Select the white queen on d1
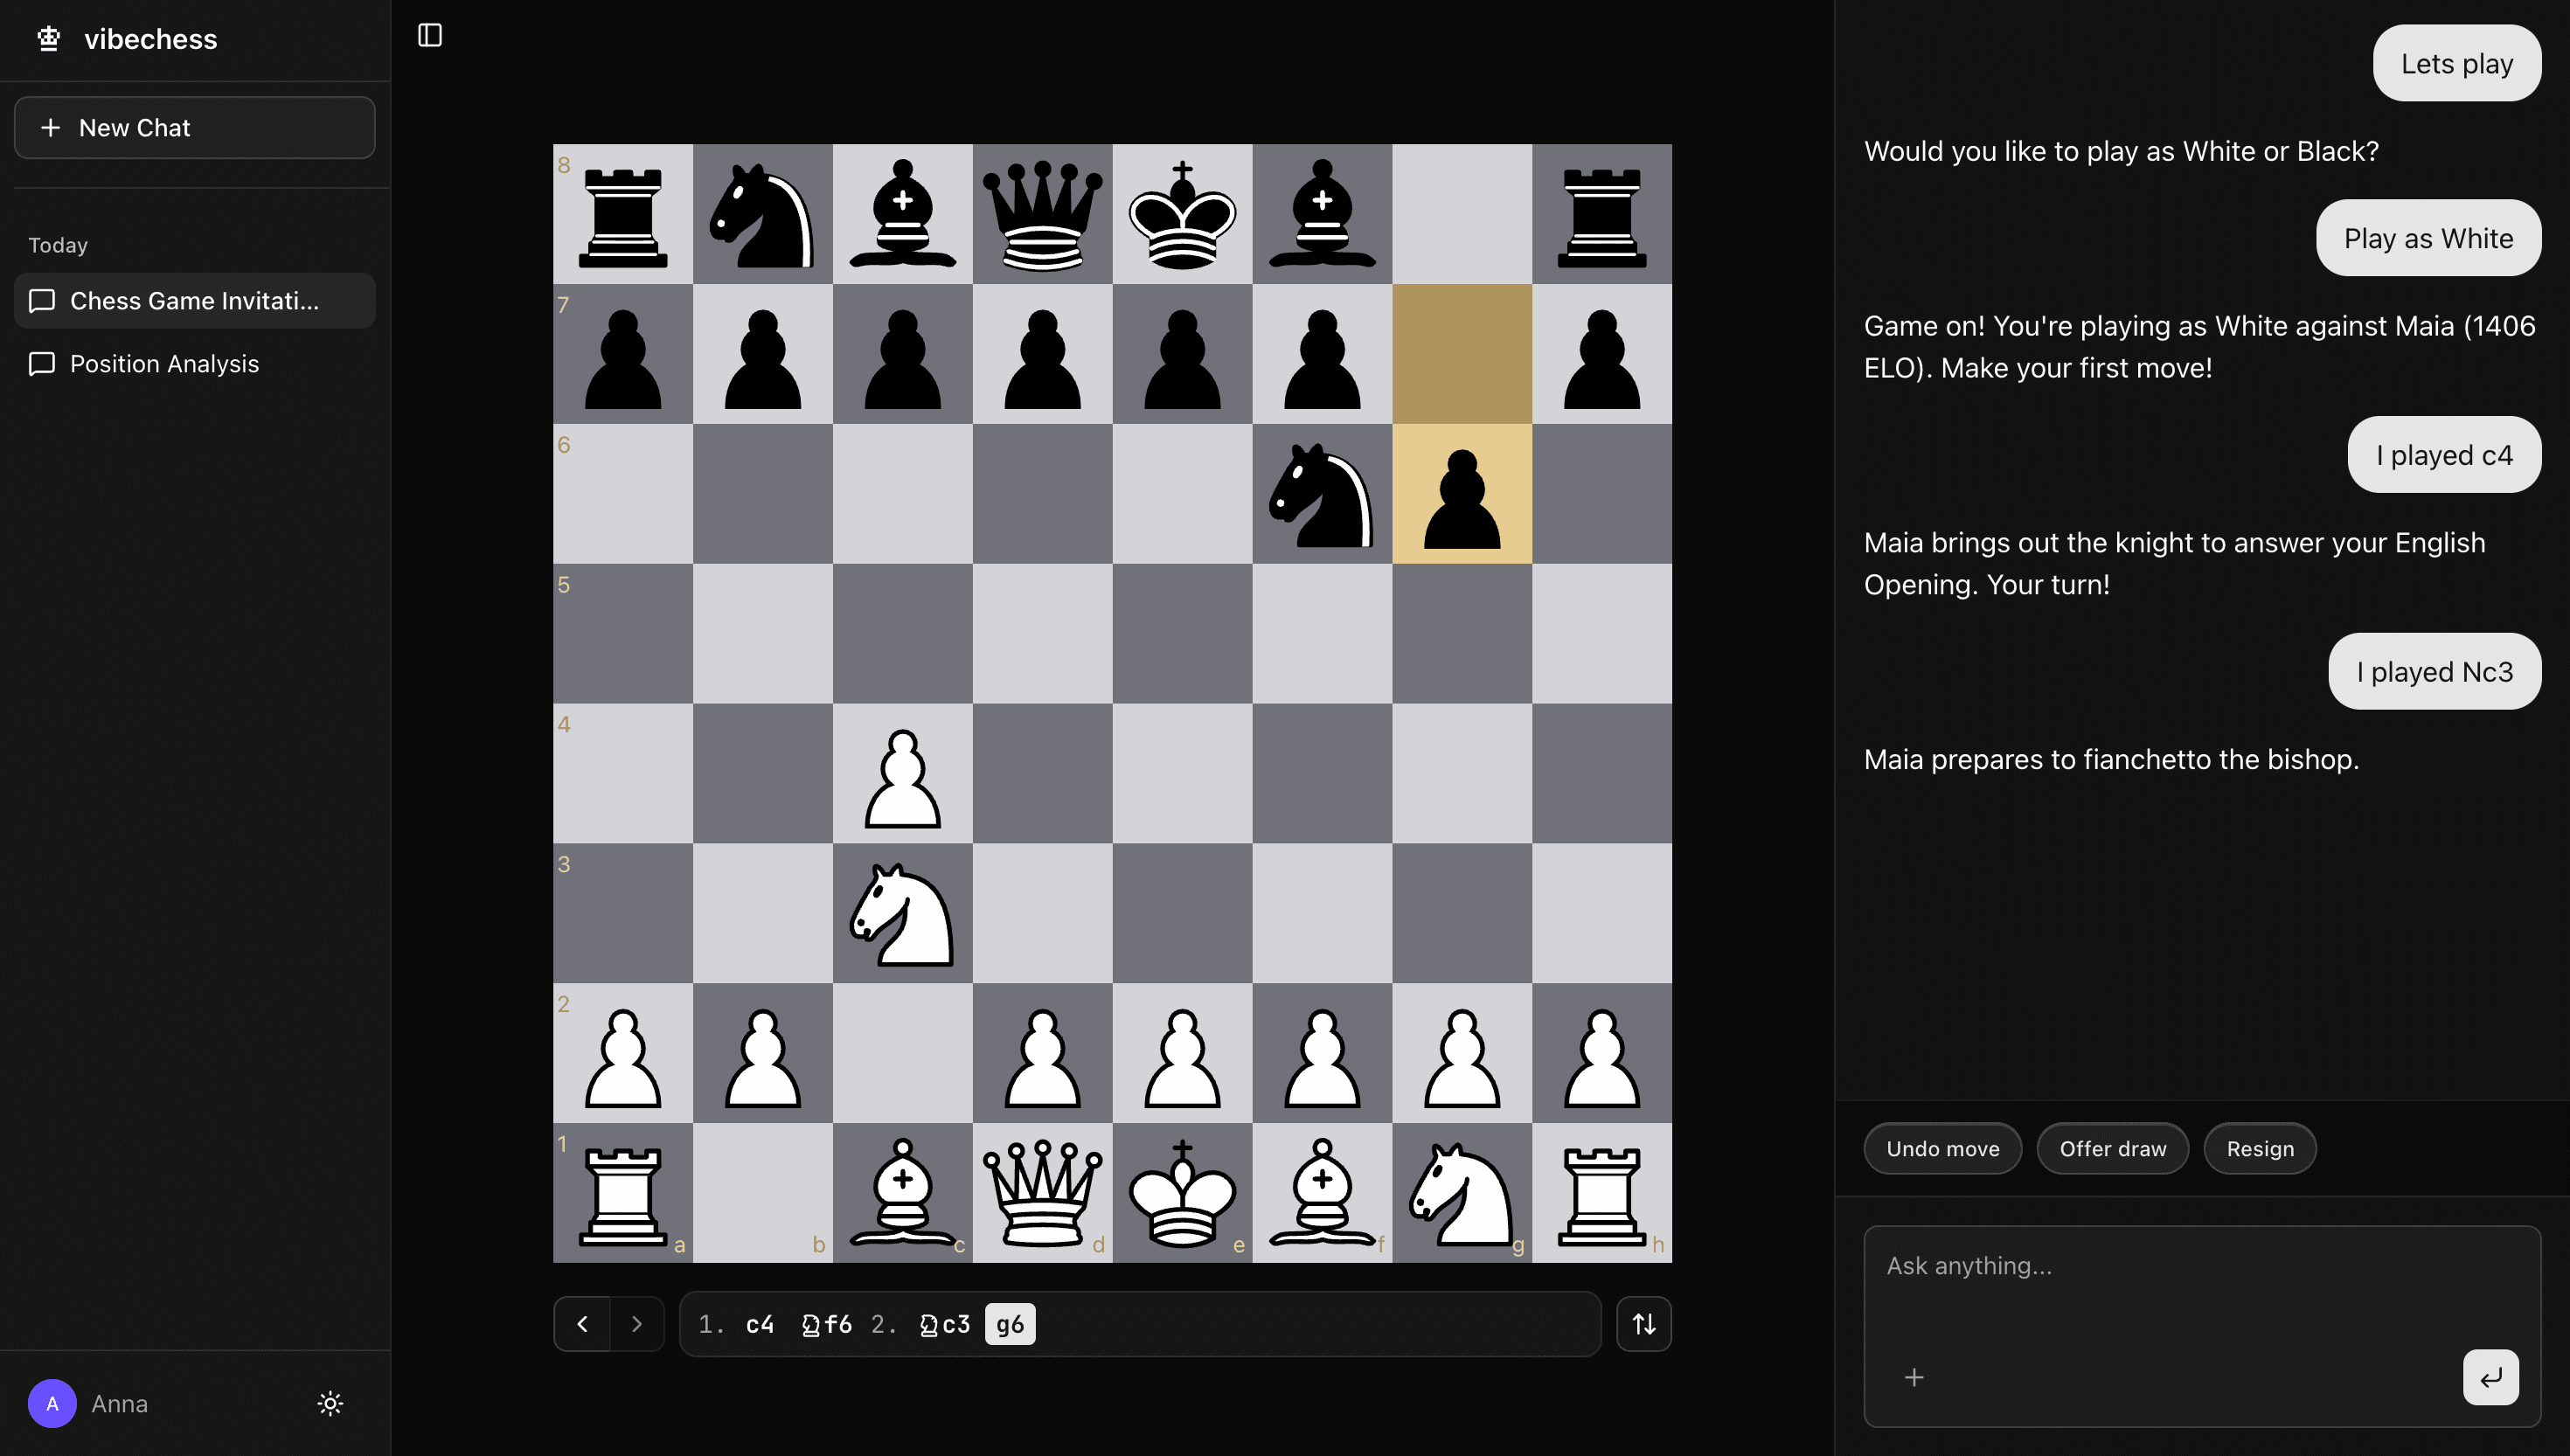2570x1456 pixels. click(x=1042, y=1193)
